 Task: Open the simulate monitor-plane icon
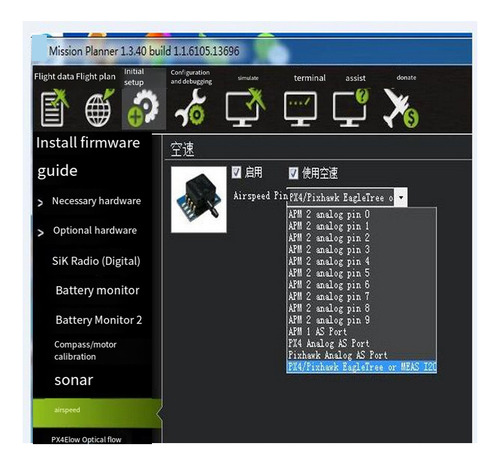click(x=245, y=108)
